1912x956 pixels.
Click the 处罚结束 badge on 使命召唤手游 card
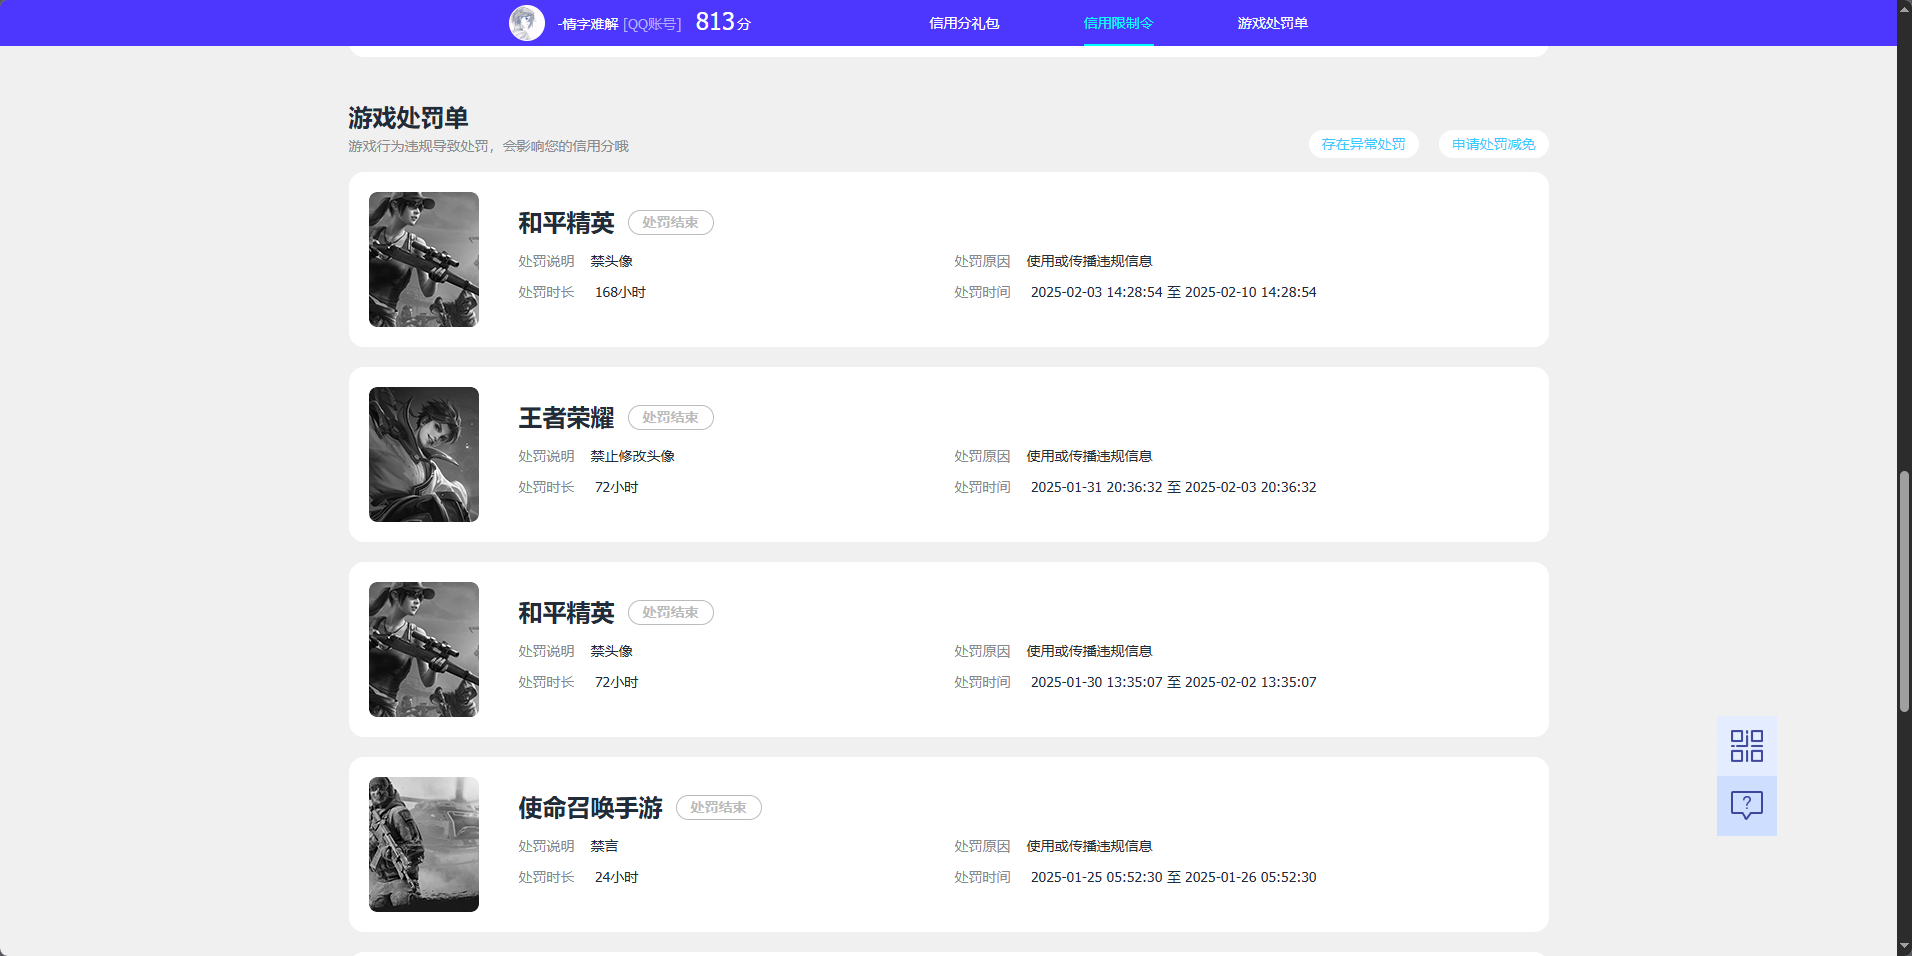point(718,807)
